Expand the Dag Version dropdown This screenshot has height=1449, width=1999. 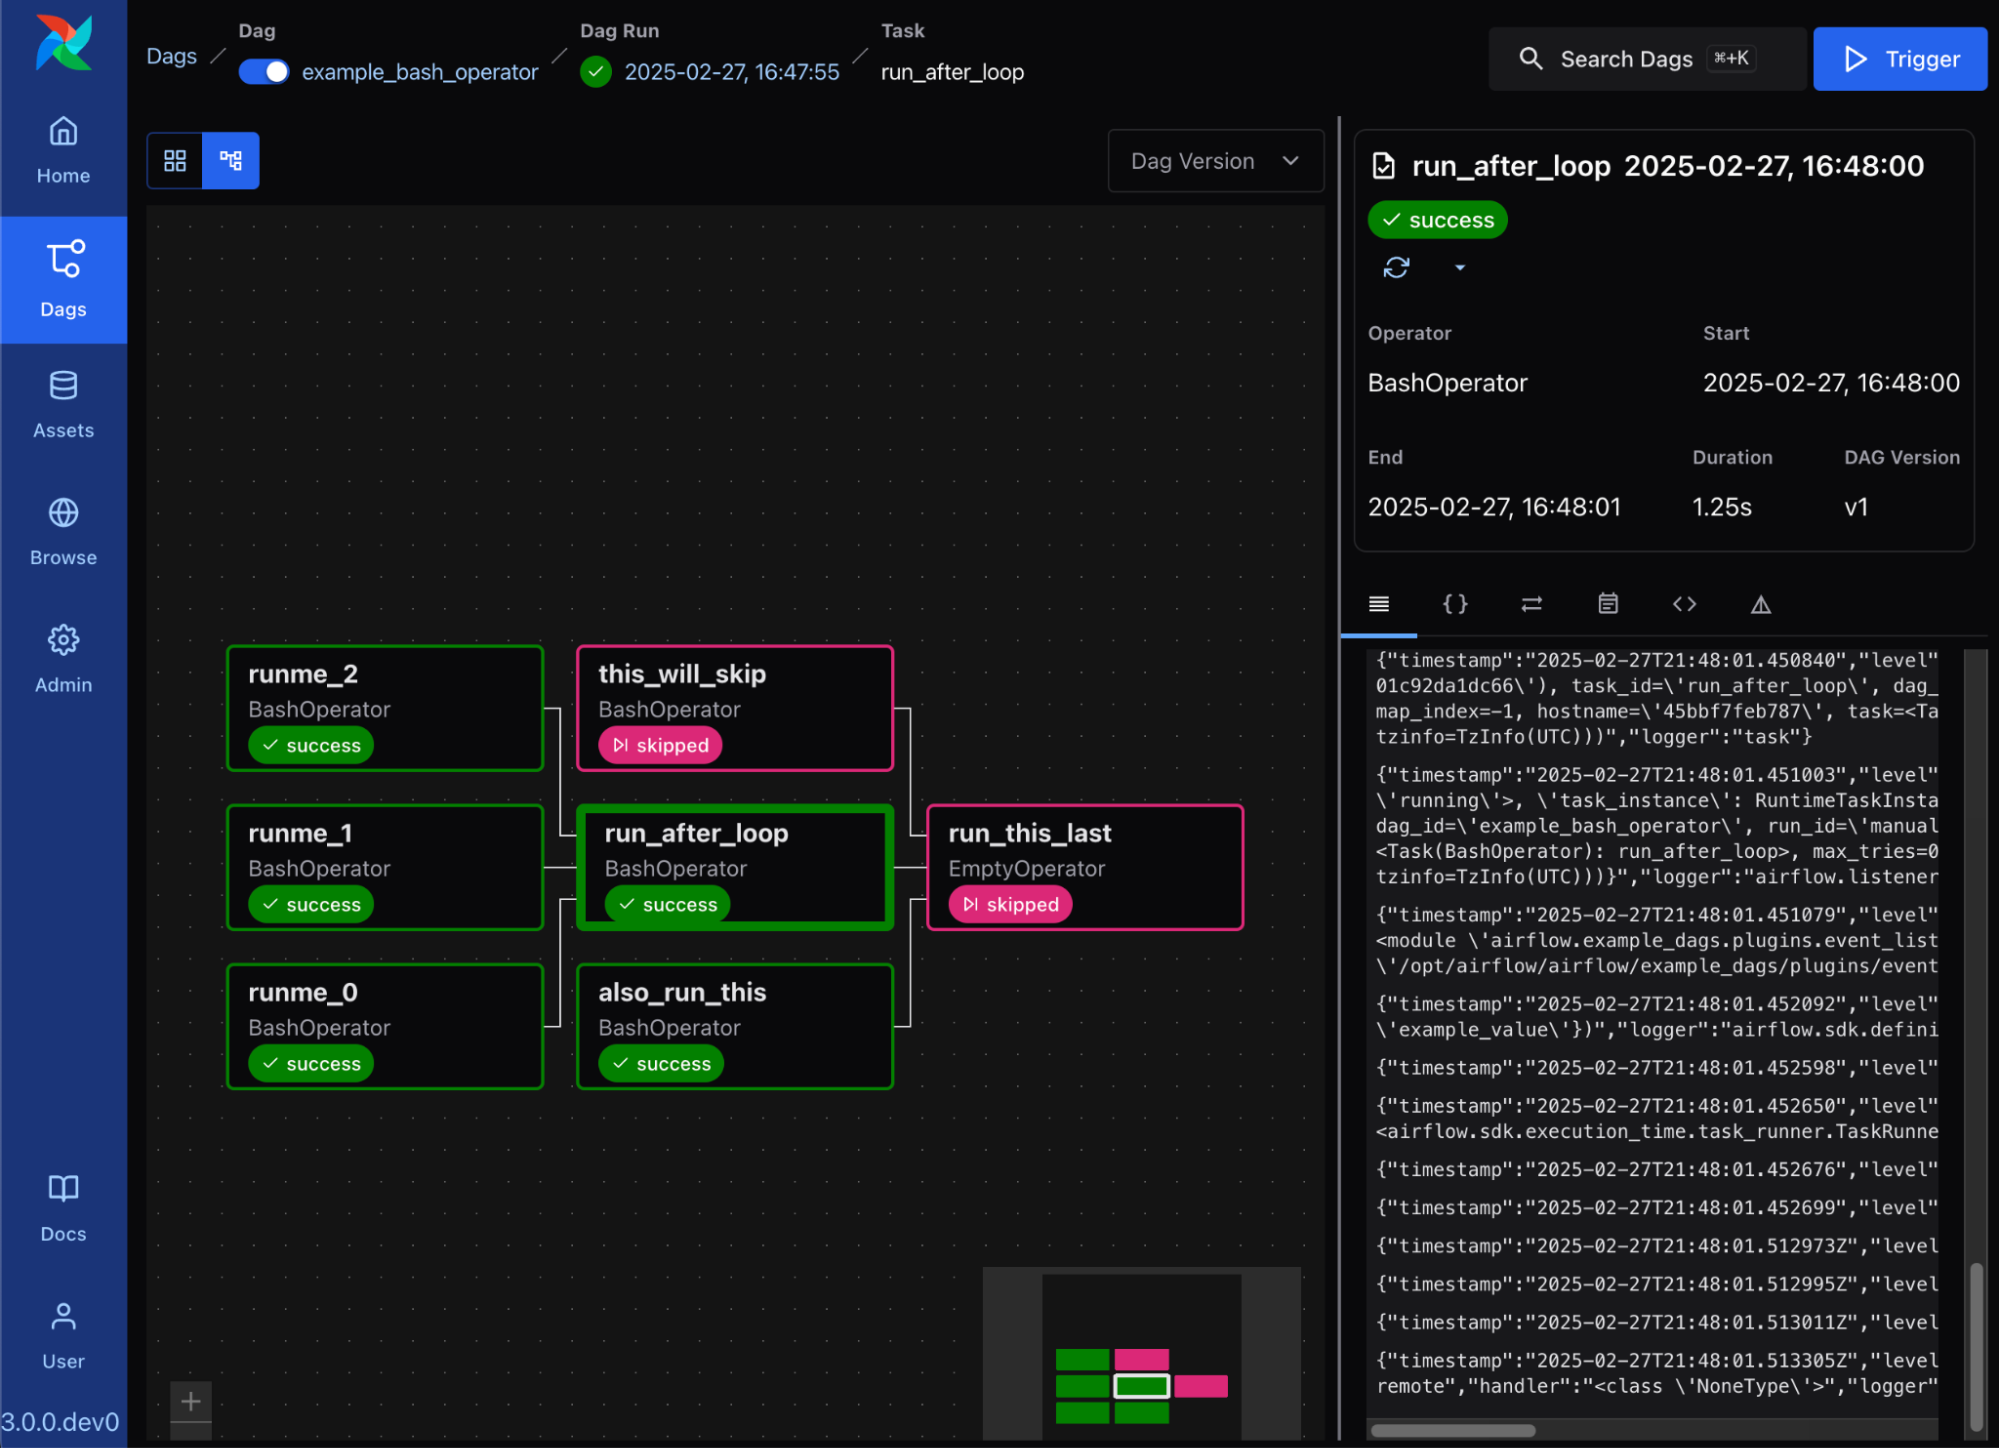pos(1215,161)
